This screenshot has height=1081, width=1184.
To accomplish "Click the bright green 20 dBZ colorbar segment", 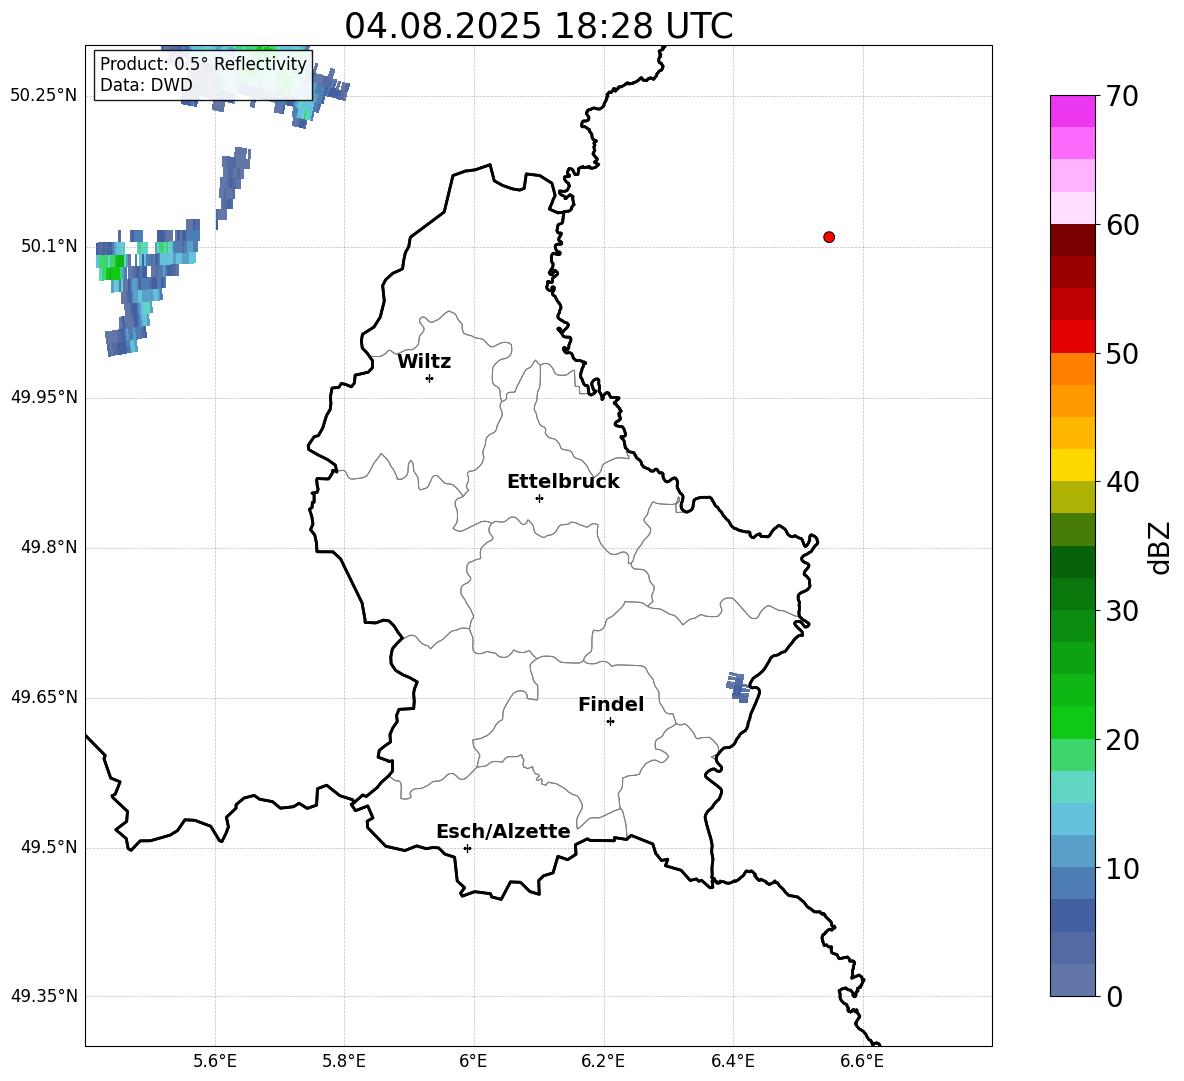I will click(x=1072, y=722).
